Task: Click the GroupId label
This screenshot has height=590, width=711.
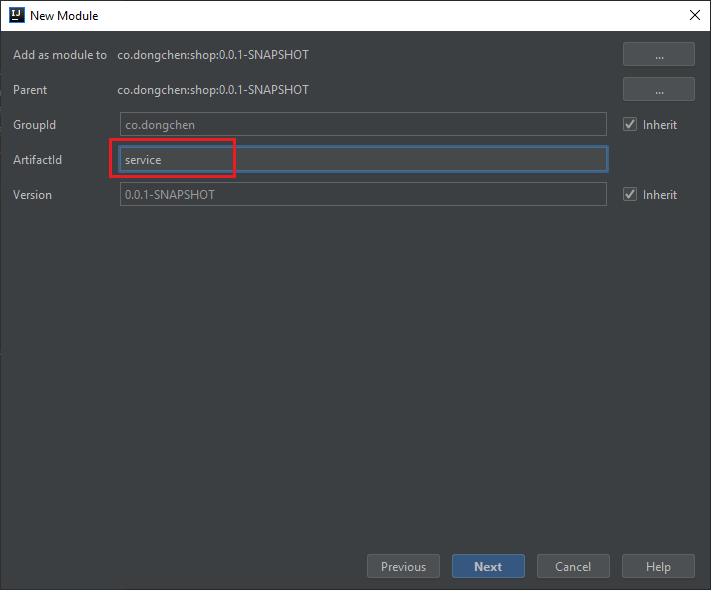Action: click(x=34, y=125)
